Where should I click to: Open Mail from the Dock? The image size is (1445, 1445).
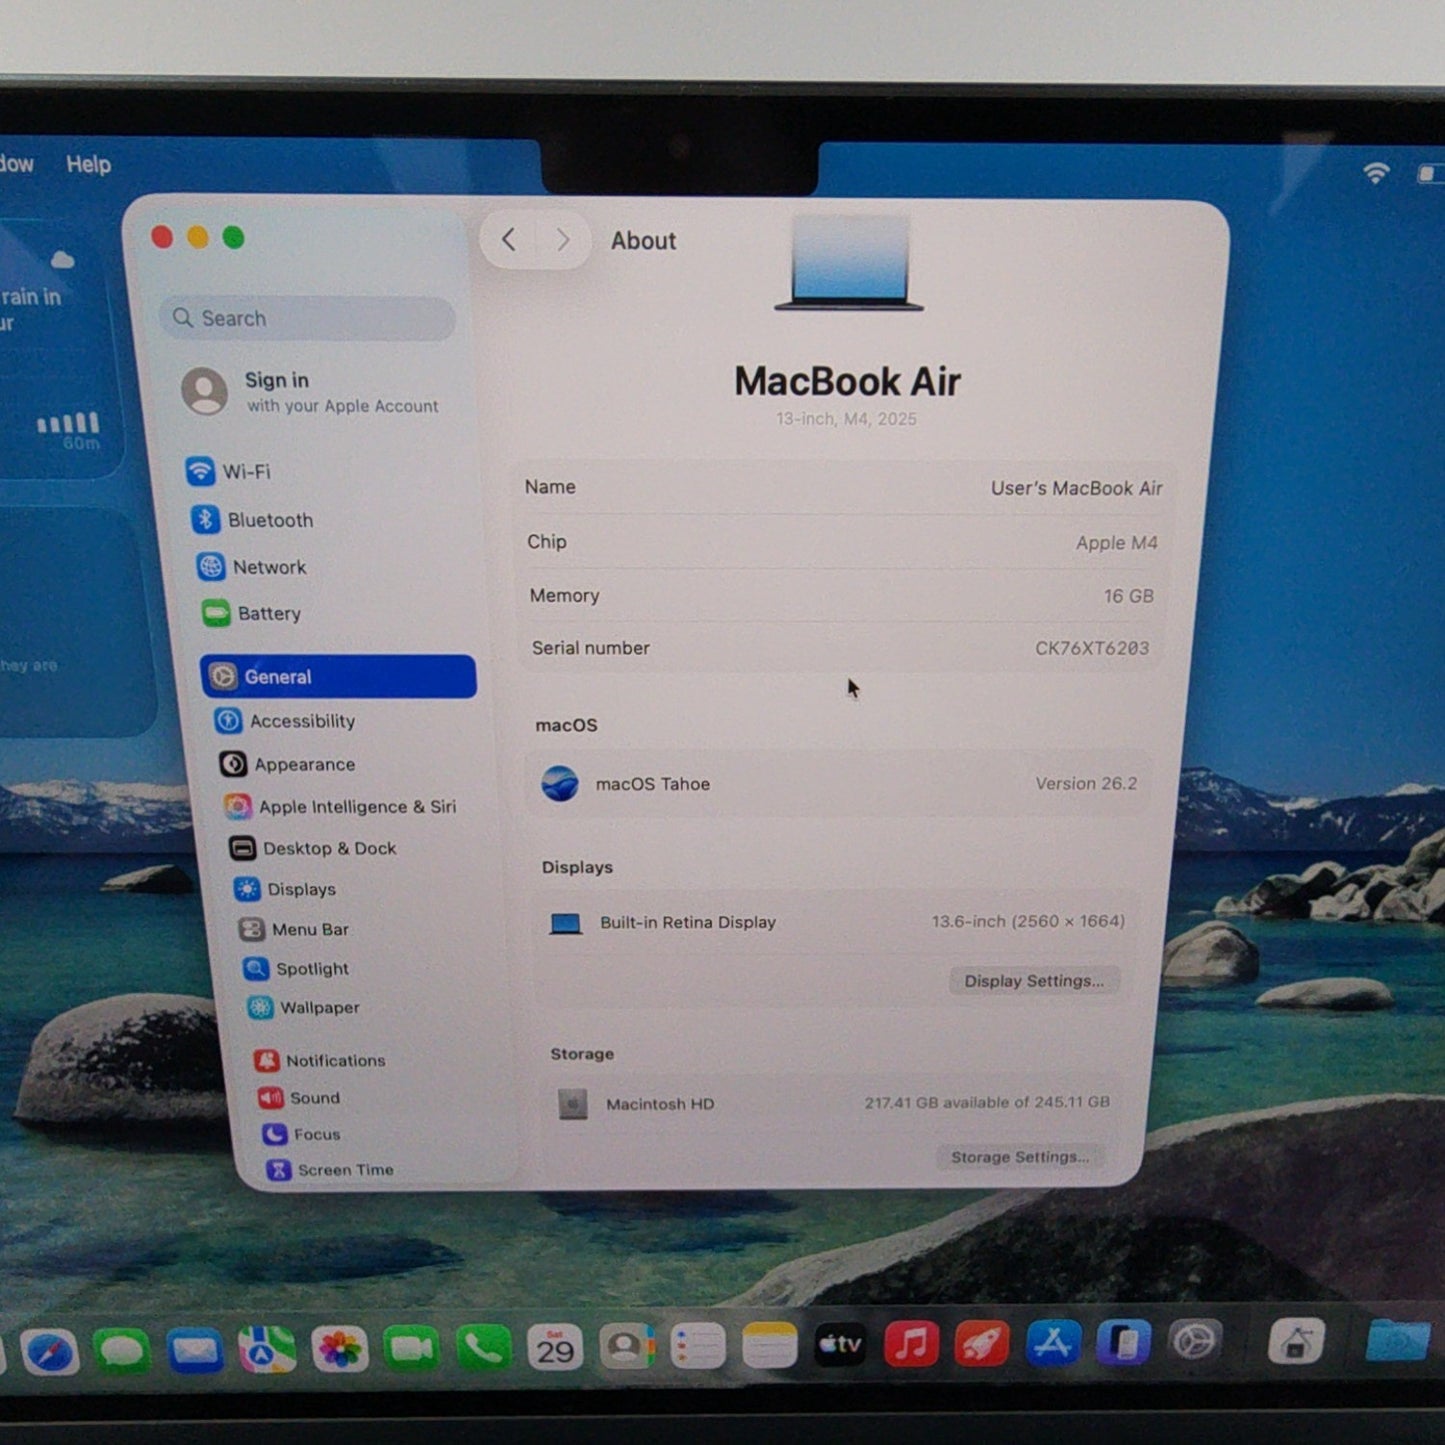(195, 1351)
